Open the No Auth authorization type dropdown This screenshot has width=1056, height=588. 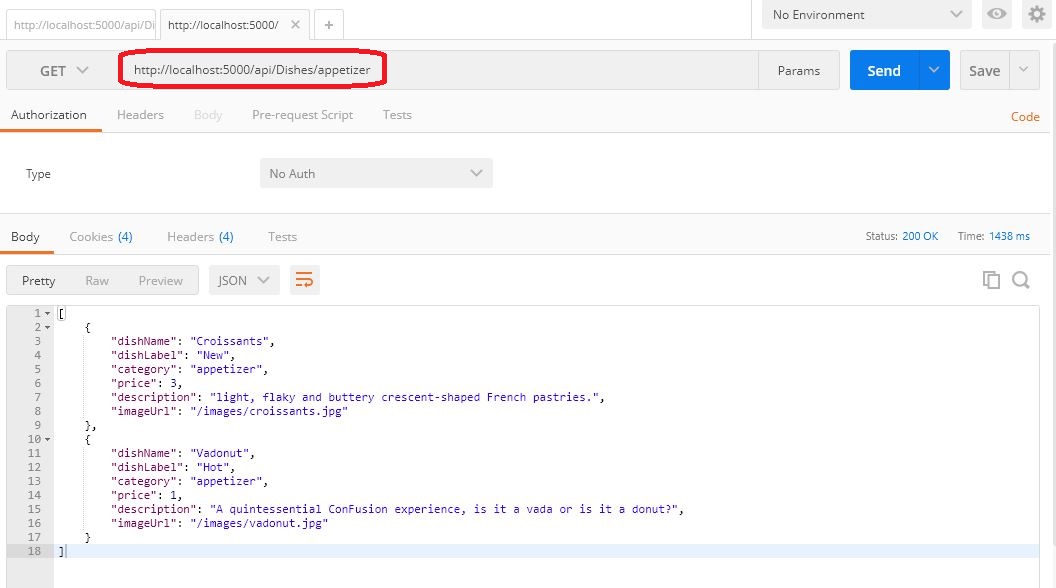376,173
